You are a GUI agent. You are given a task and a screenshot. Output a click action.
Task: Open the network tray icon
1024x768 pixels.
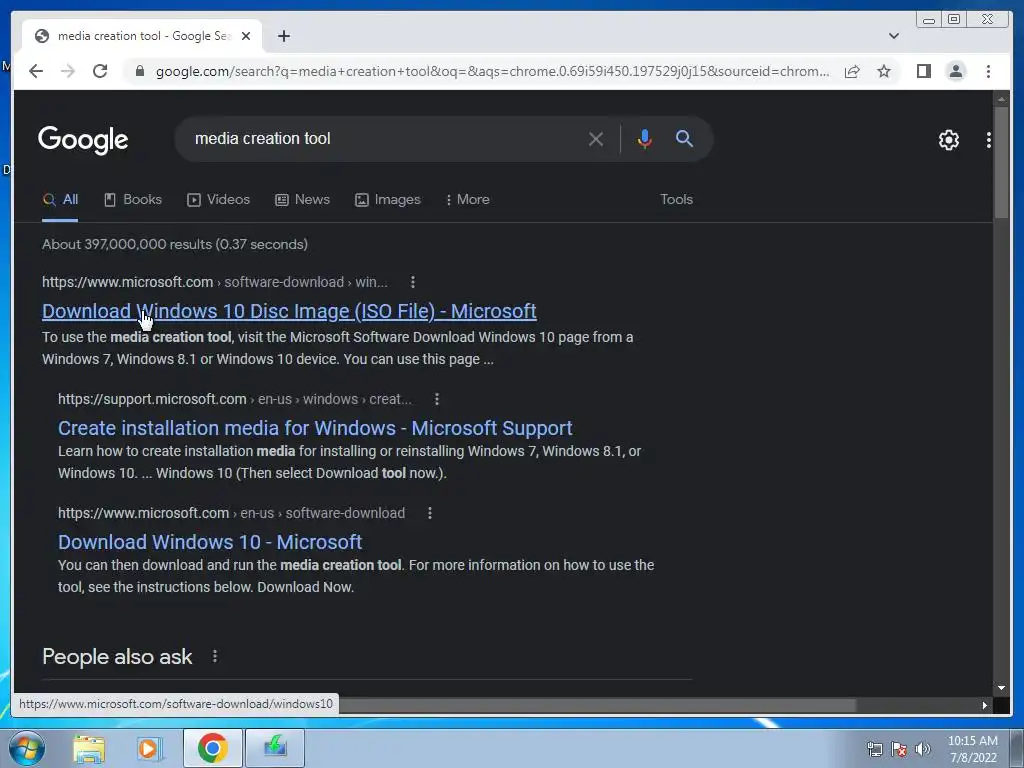(x=874, y=749)
